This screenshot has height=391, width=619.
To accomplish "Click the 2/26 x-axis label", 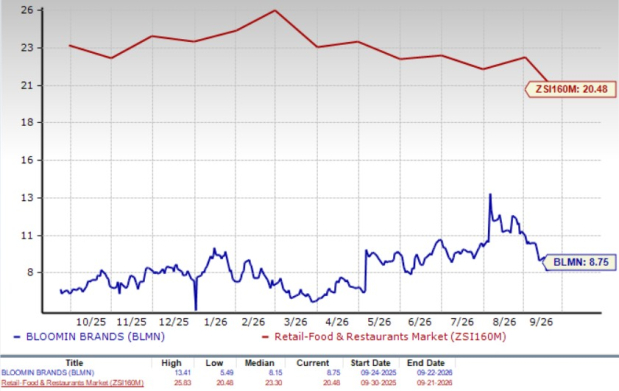I will pos(253,322).
